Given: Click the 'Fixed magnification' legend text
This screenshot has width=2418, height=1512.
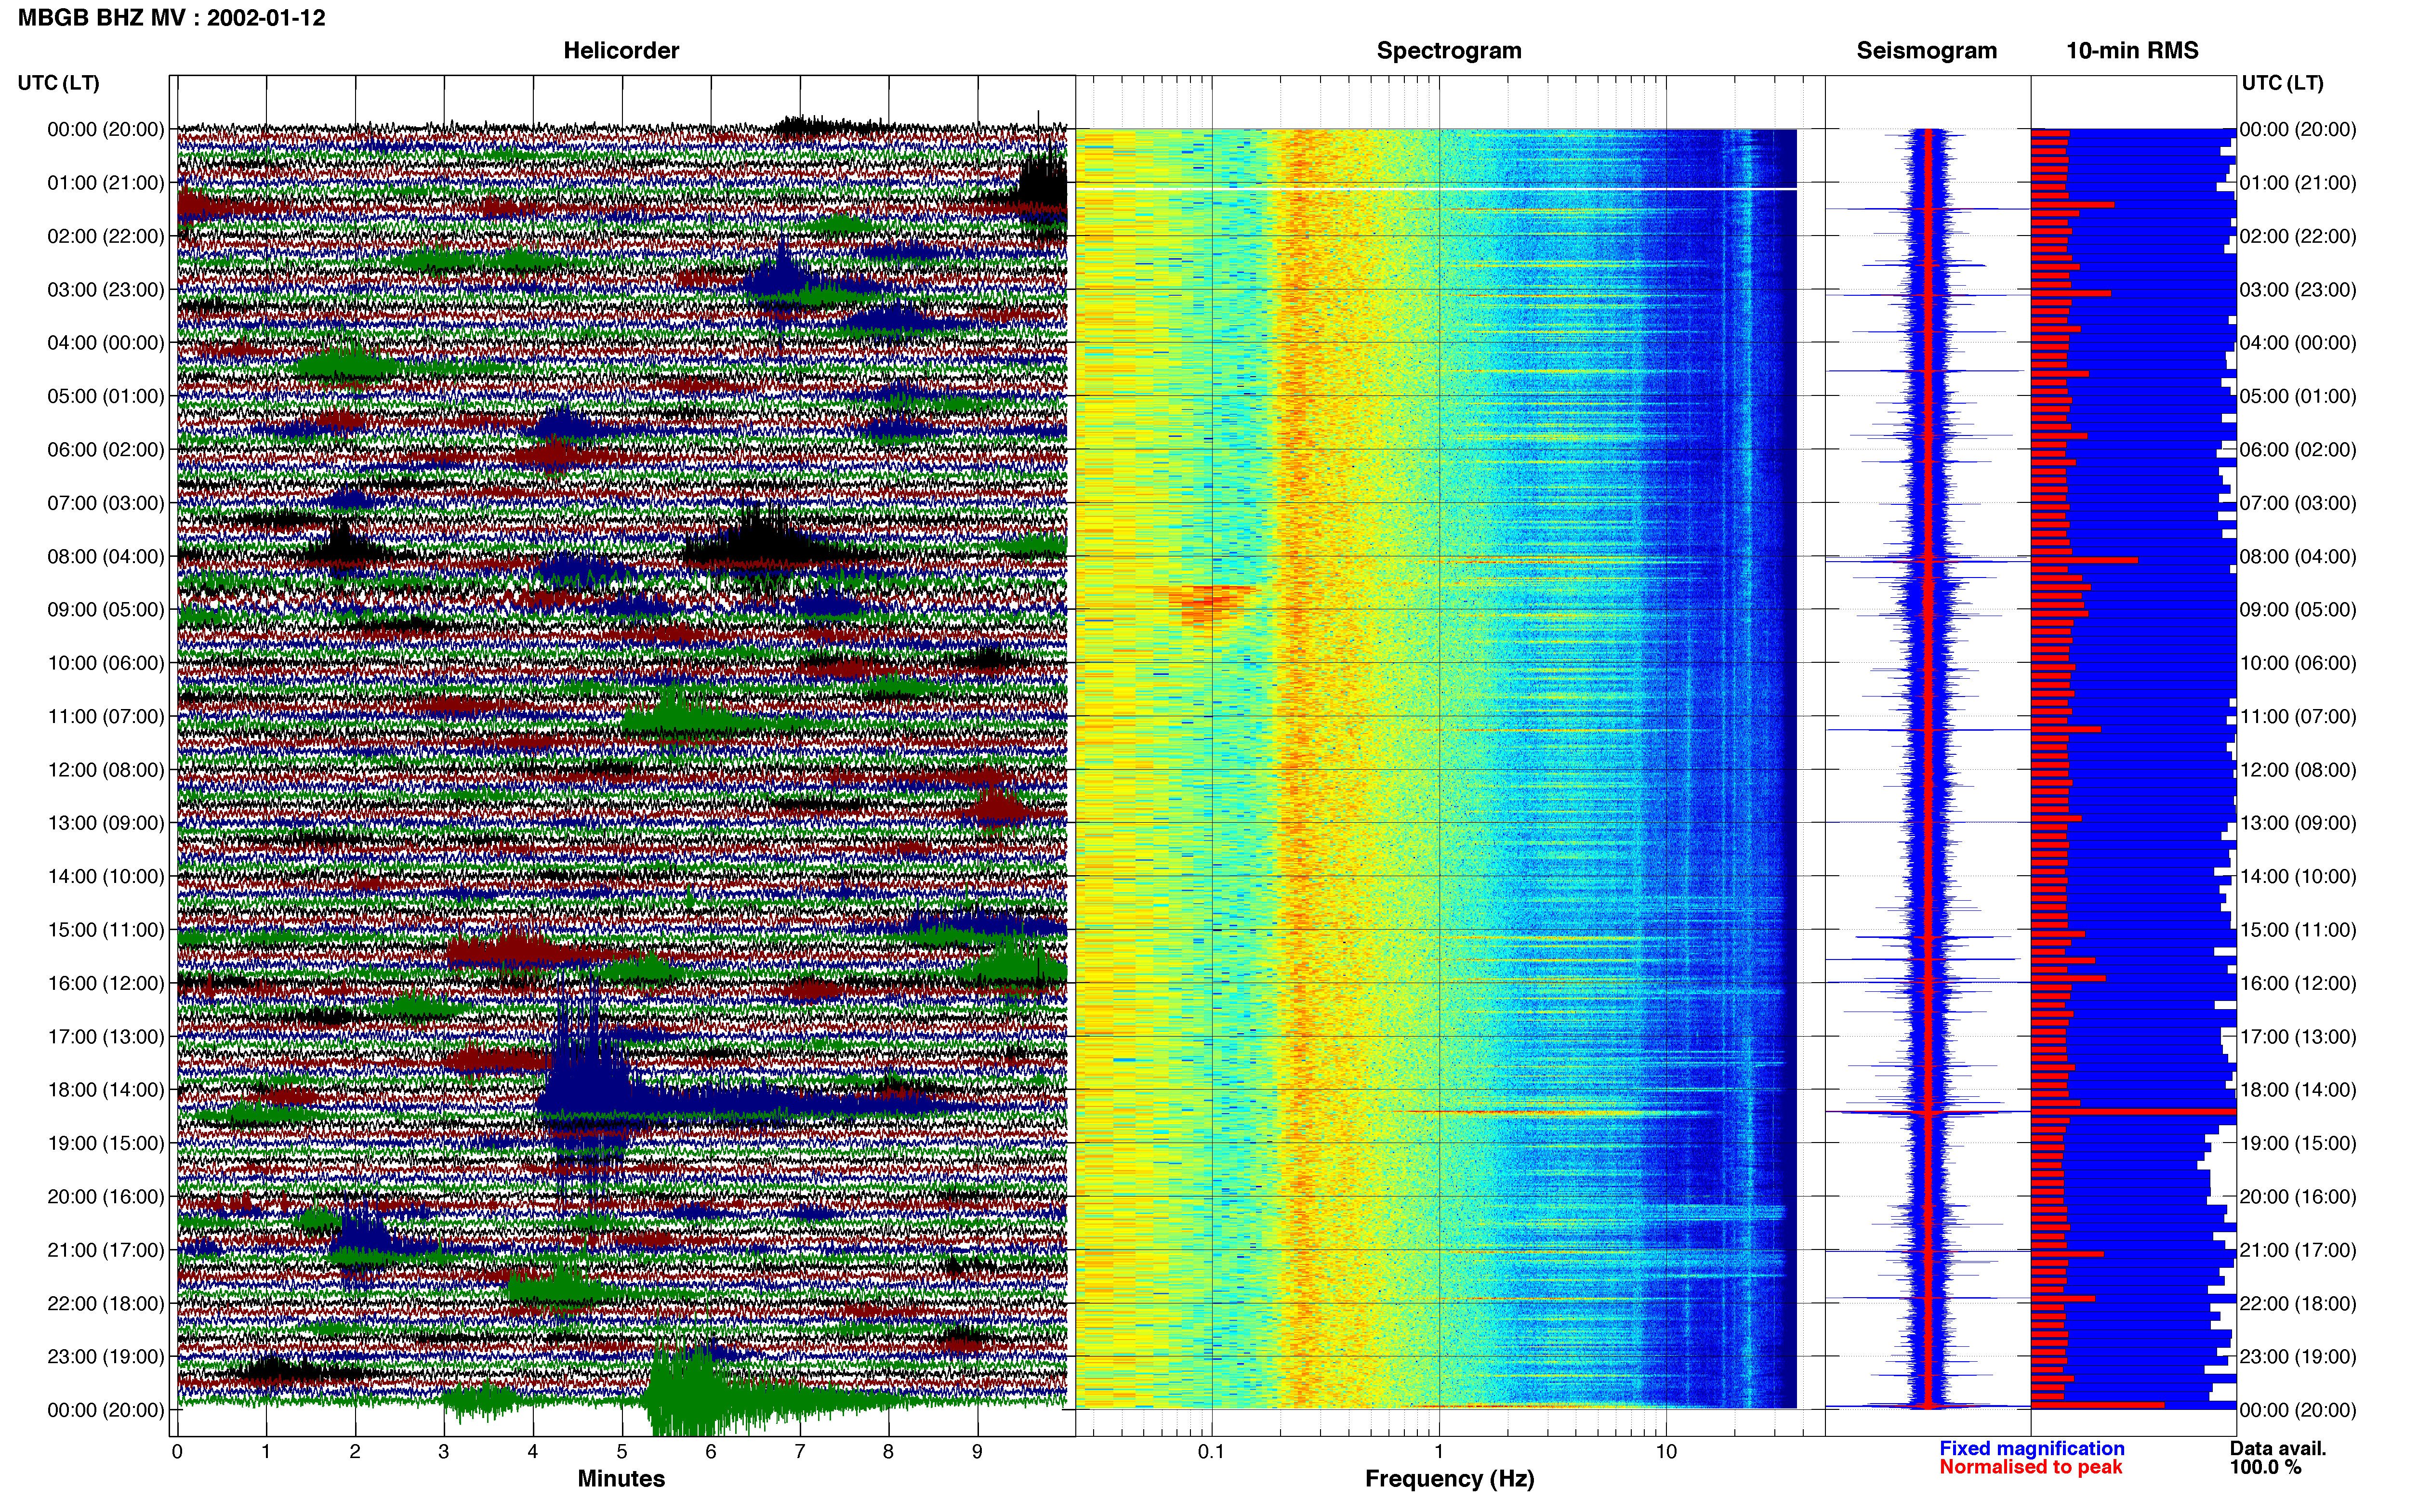Looking at the screenshot, I should pos(2031,1448).
